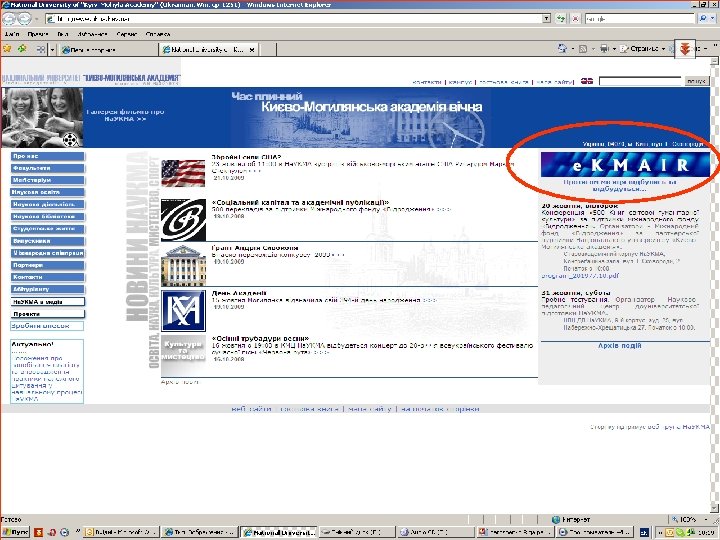720x540 pixels.
Task: Open the address bar dropdown arrow
Action: (x=546, y=18)
